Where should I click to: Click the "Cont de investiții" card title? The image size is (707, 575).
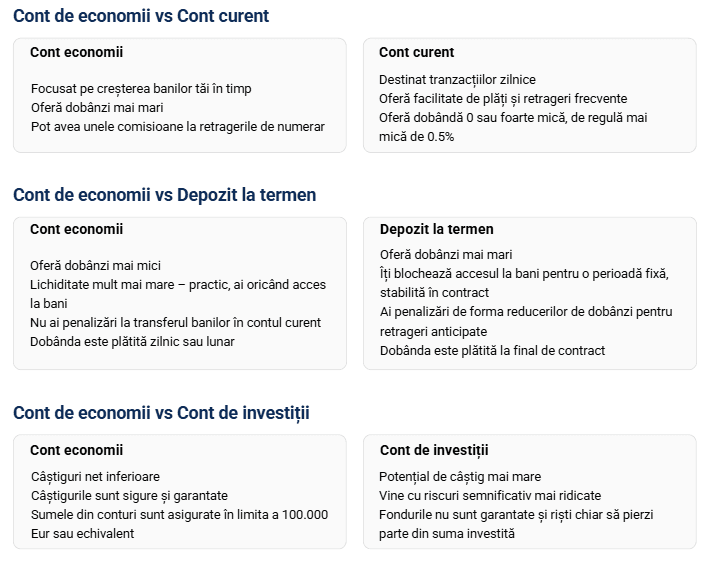pyautogui.click(x=434, y=450)
